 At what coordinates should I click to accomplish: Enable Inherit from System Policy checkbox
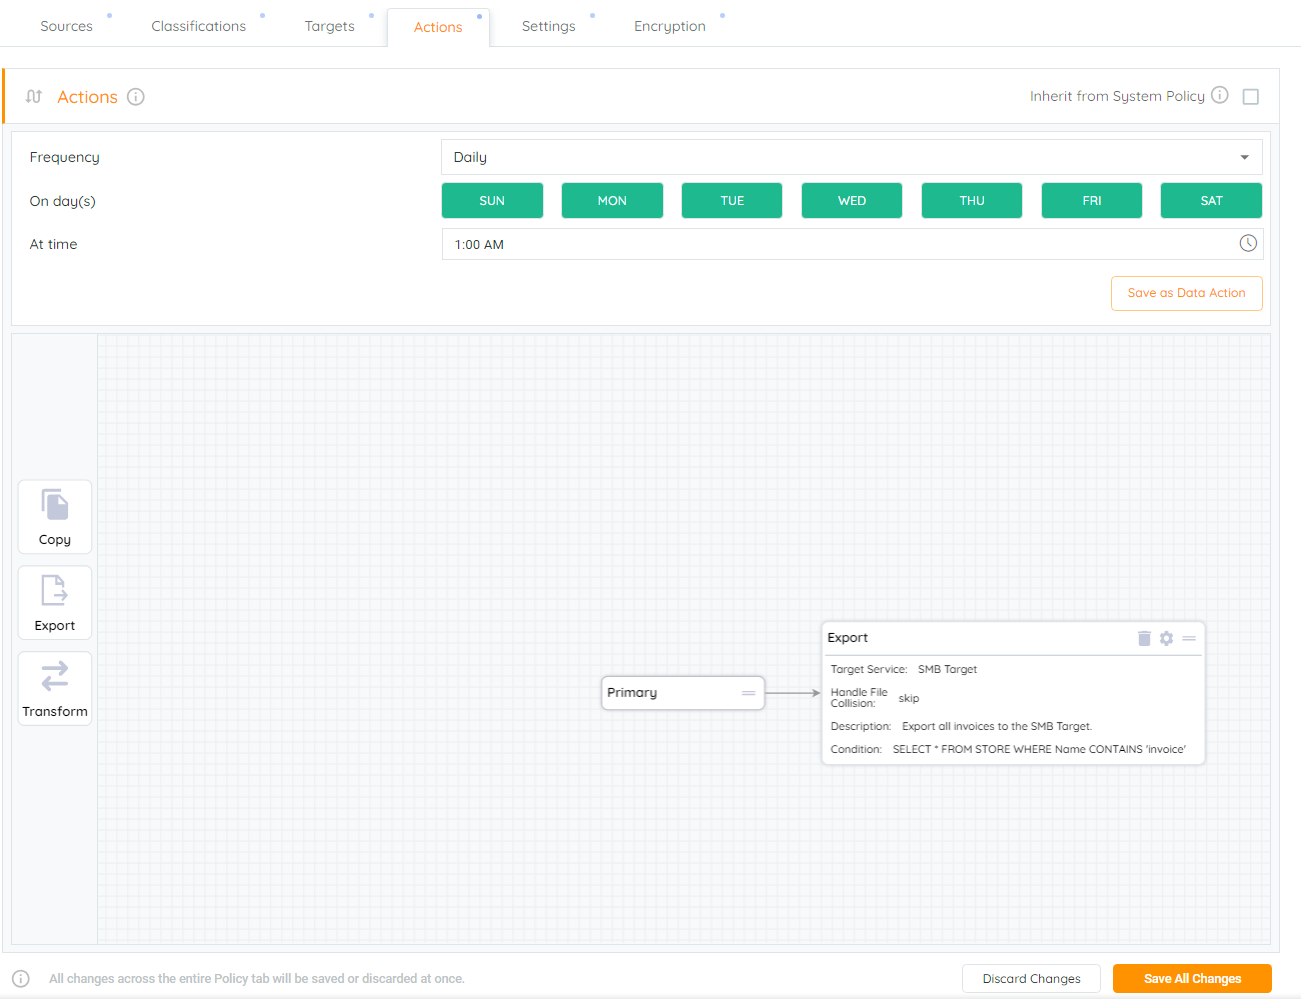click(1250, 97)
